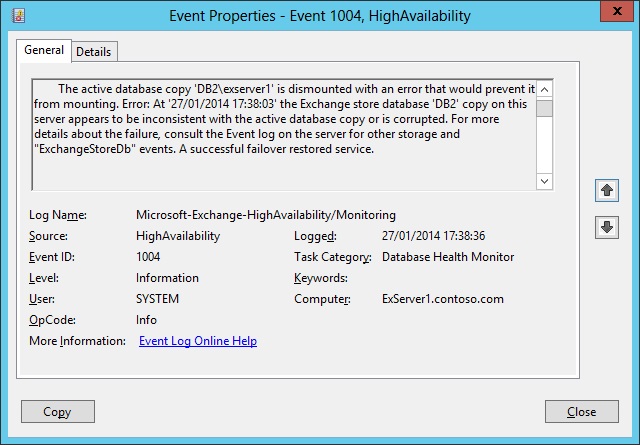
Task: Select the General tab
Action: coord(44,50)
